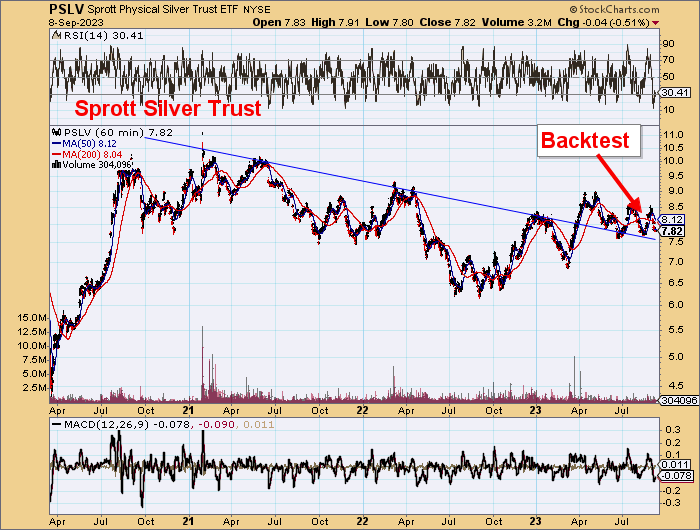Viewport: 700px width, 530px height.
Task: Click the price axis label 9.0
Action: coord(674,191)
